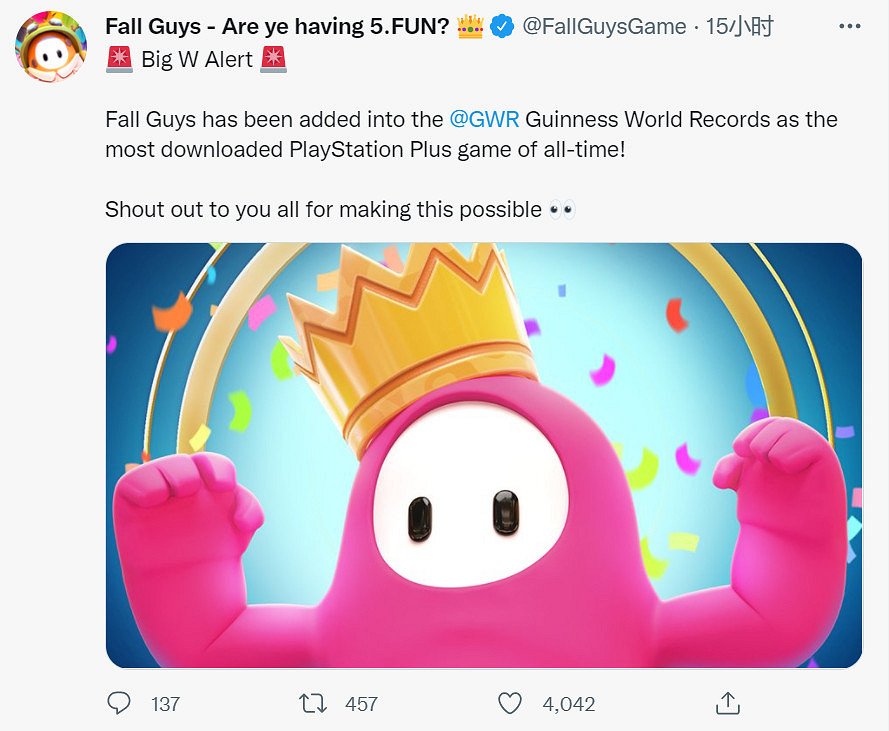The image size is (889, 731).
Task: Open the @FallGuysGame handle link
Action: click(x=606, y=27)
